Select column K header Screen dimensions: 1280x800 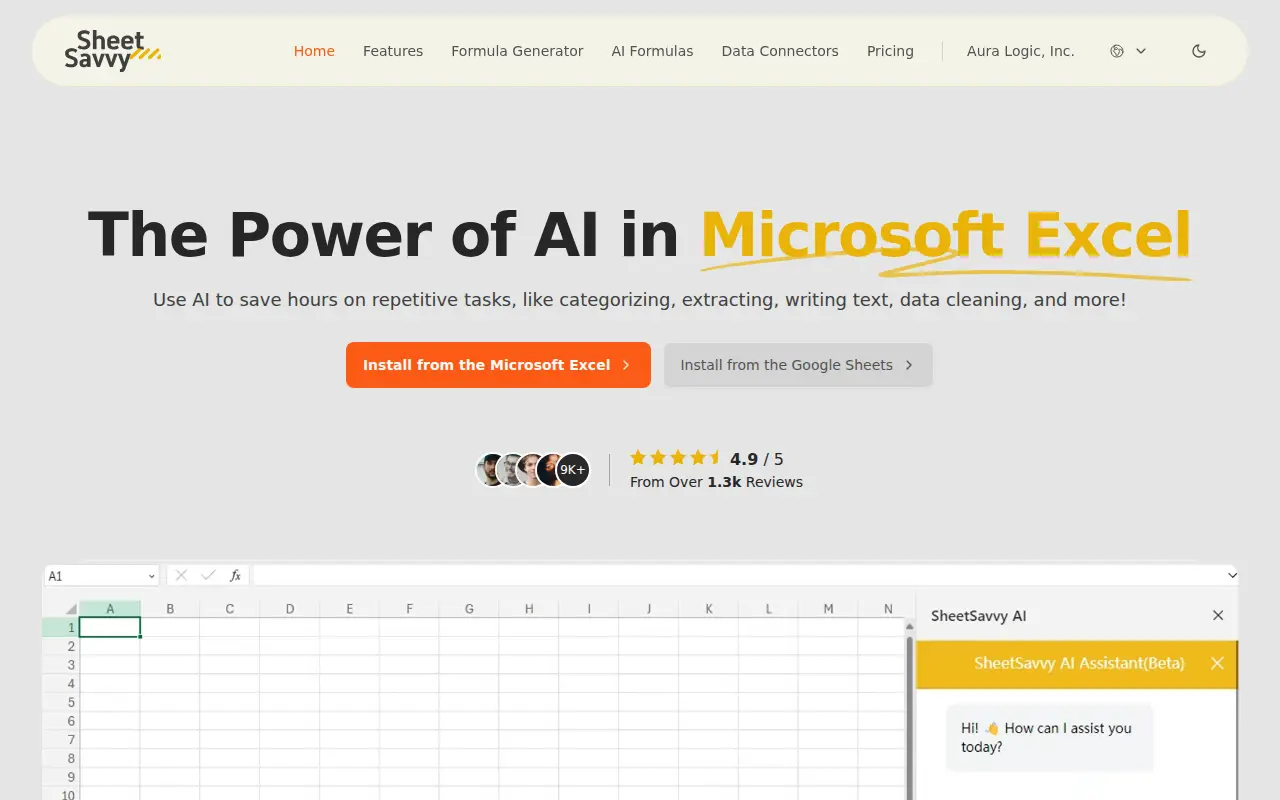pyautogui.click(x=709, y=609)
